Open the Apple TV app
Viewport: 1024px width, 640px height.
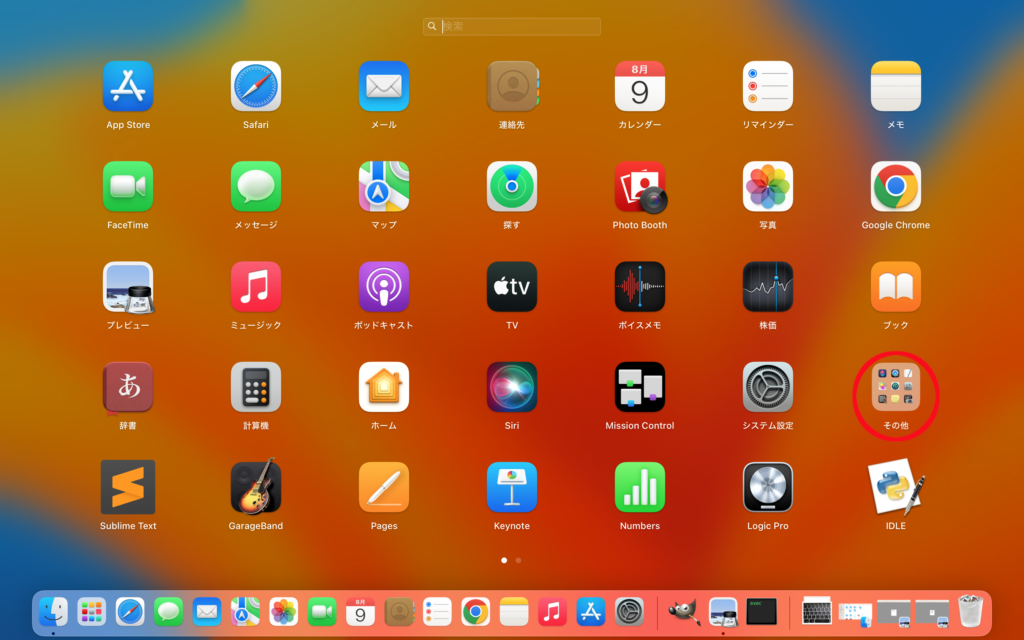(x=512, y=287)
